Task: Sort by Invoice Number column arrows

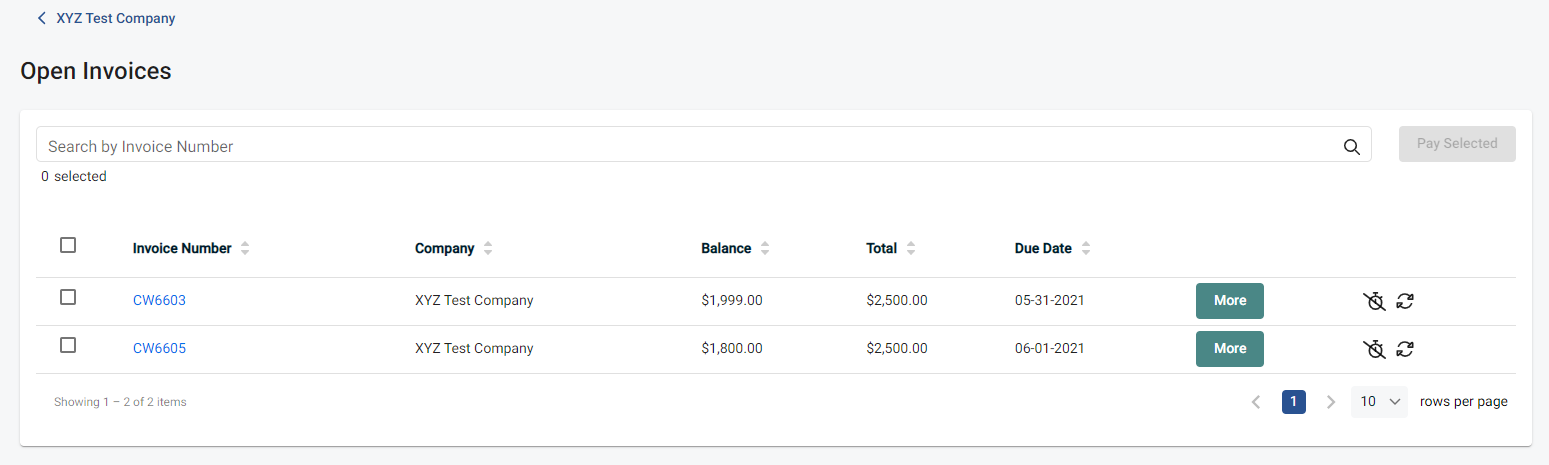Action: 245,249
